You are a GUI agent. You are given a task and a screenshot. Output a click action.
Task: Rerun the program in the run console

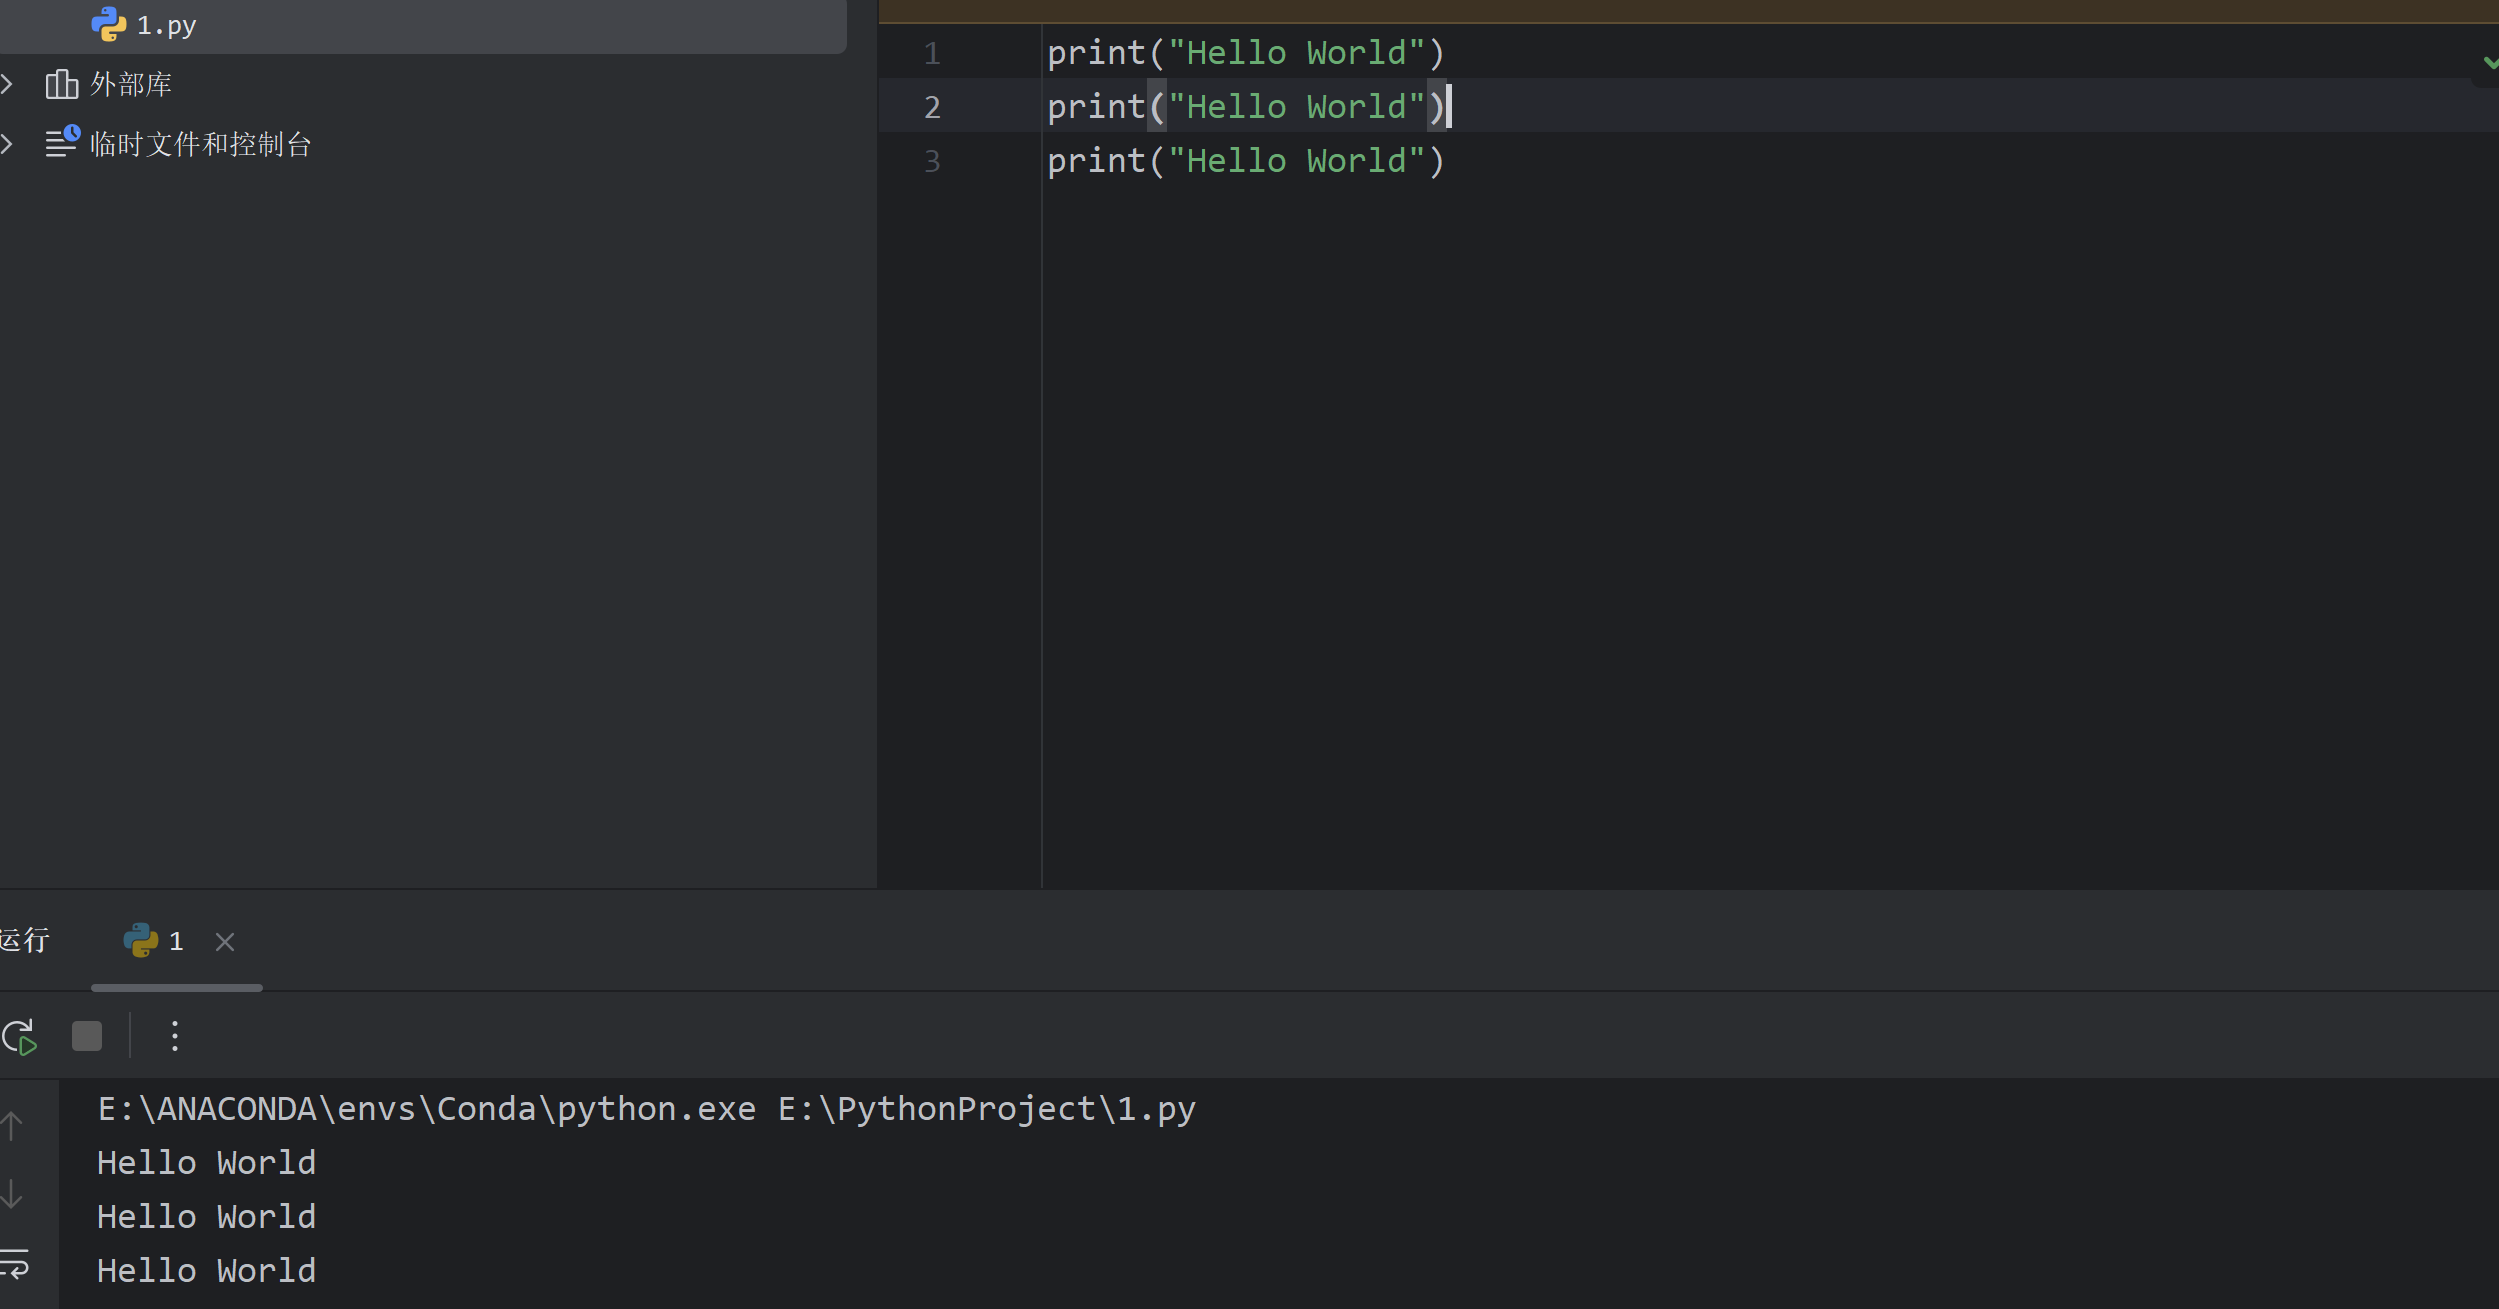tap(20, 1036)
